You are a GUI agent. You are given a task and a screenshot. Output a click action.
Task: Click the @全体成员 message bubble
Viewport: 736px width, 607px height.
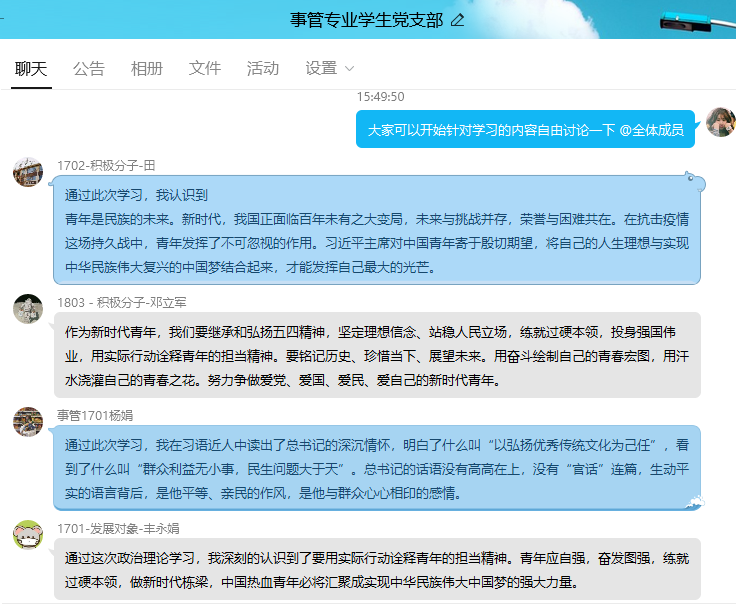click(x=525, y=129)
